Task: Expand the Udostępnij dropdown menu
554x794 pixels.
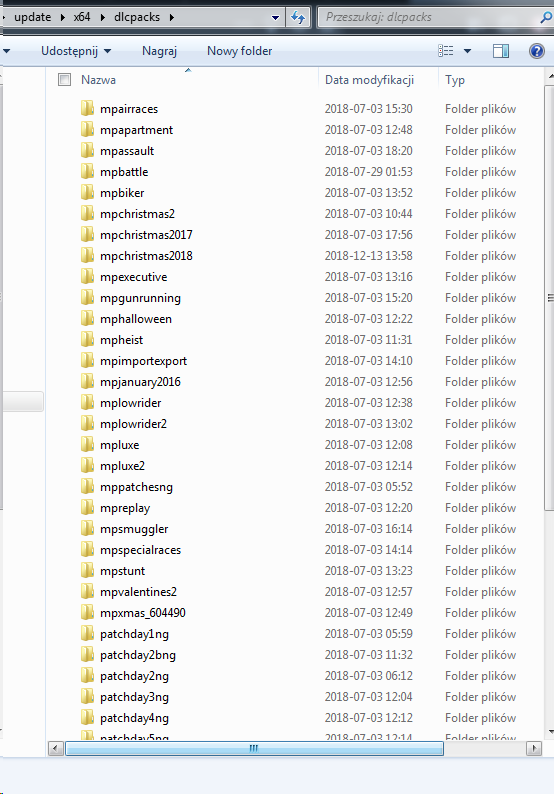Action: point(76,51)
